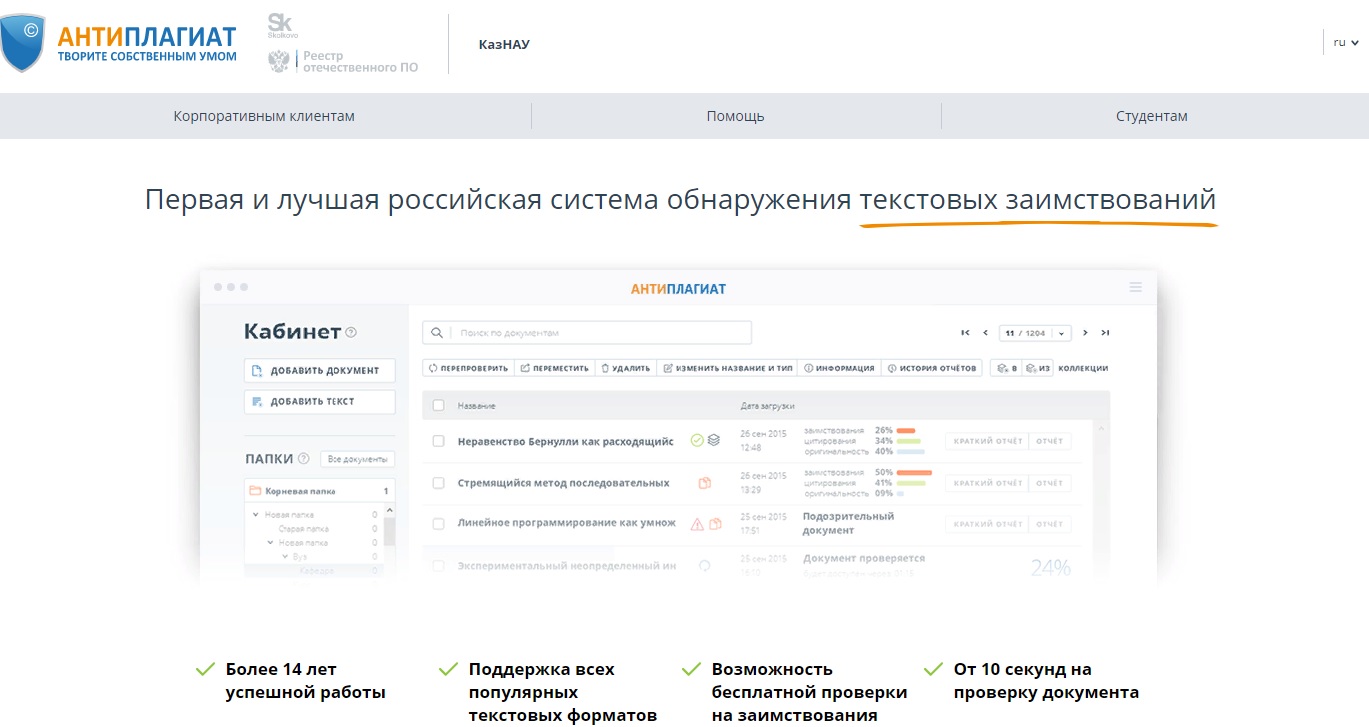1369x727 pixels.
Task: Click the remove from collection 'ИЗ' button
Action: click(1038, 368)
